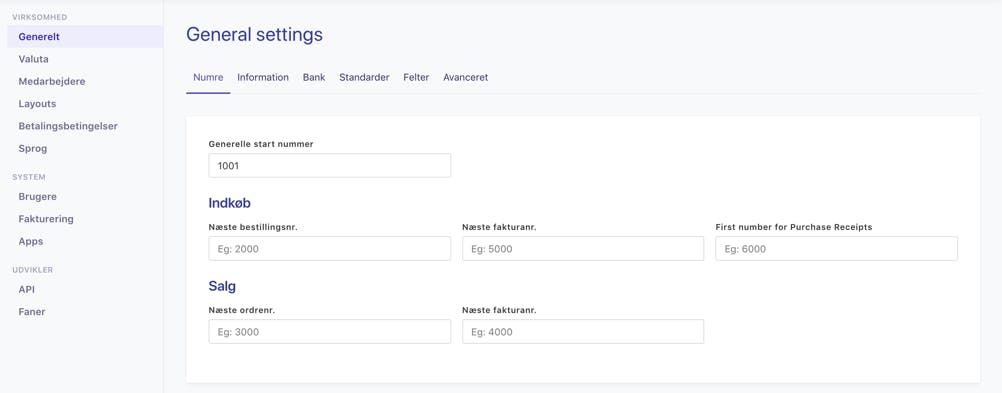Click the Næste bestillingsnr. label
The image size is (1002, 393).
pyautogui.click(x=253, y=227)
